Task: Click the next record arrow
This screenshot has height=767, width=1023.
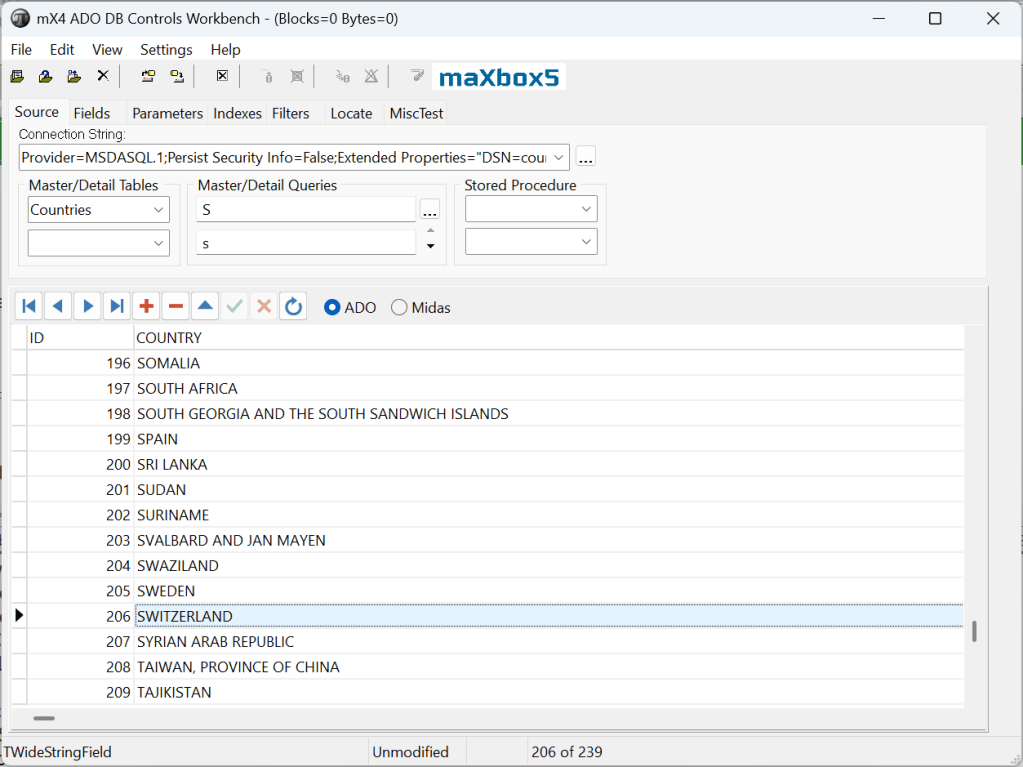Action: 88,307
